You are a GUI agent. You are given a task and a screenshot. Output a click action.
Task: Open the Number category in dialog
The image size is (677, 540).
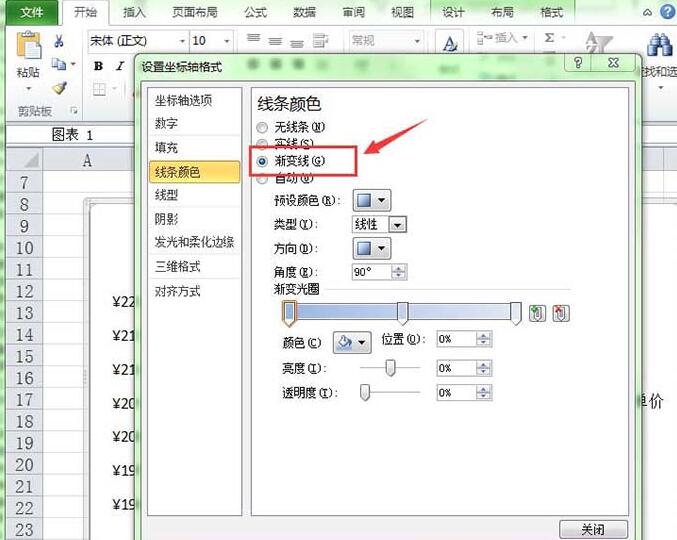[x=194, y=123]
